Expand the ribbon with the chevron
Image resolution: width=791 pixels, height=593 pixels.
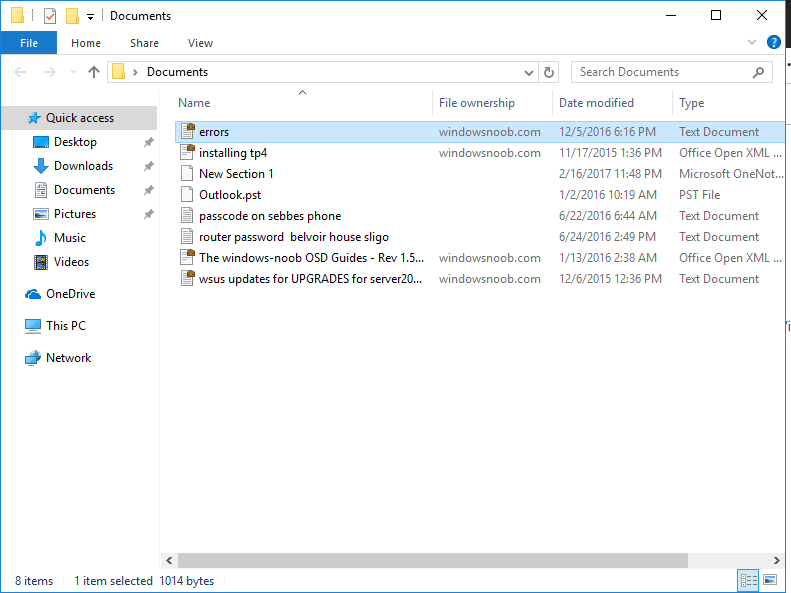pos(752,42)
